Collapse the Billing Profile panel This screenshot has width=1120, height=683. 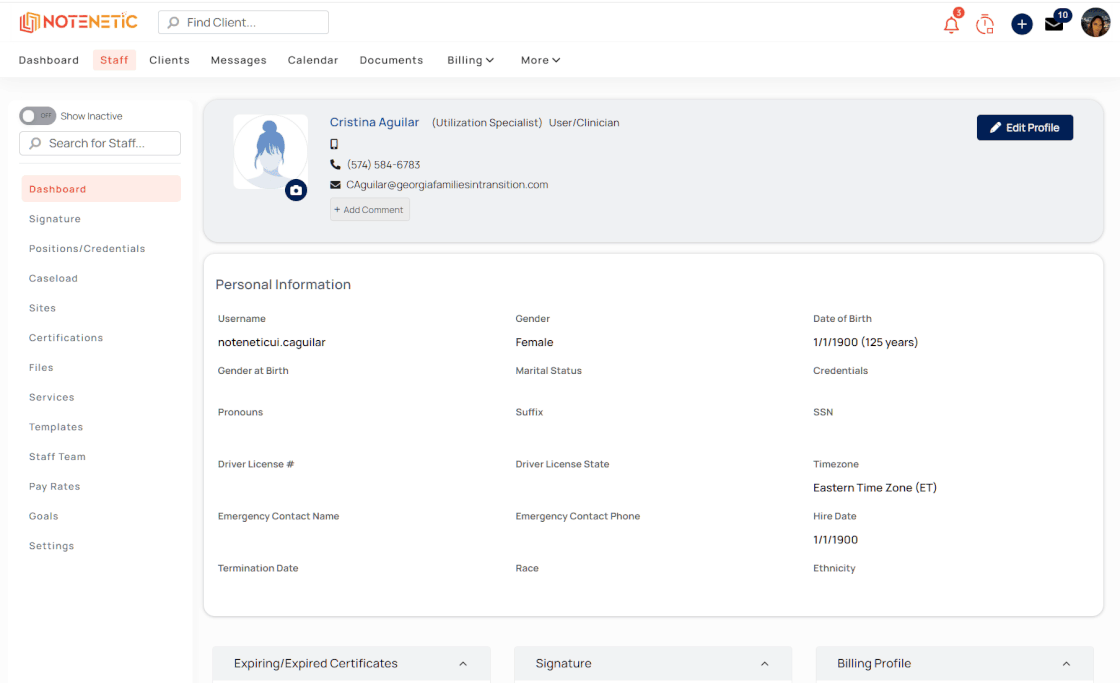(1066, 664)
